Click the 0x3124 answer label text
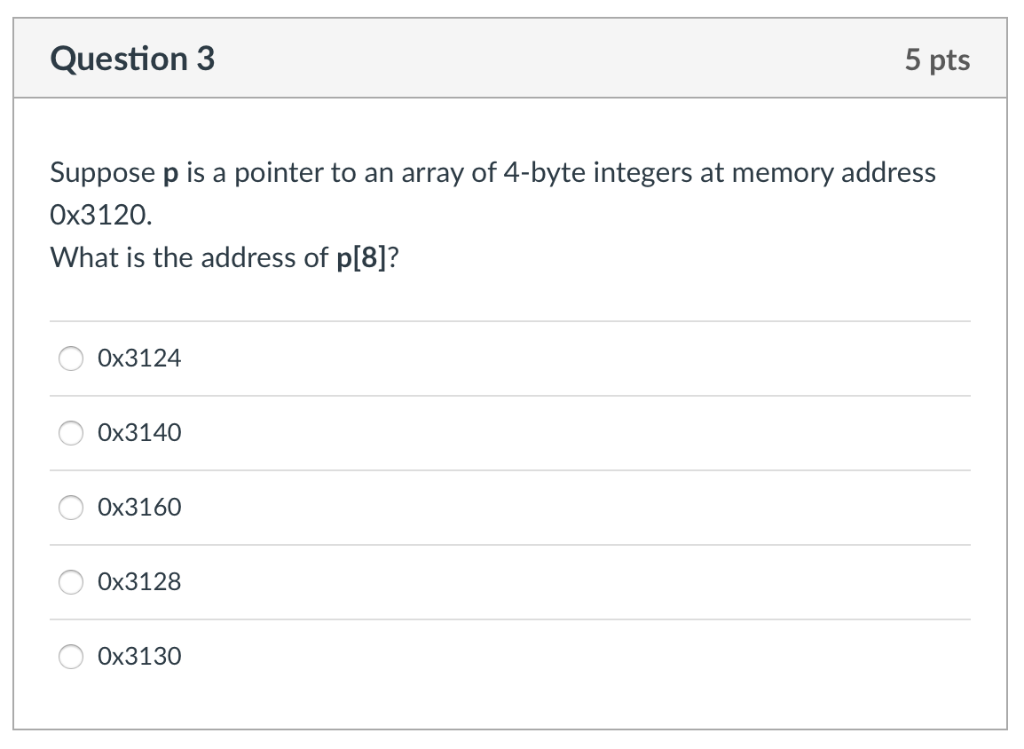 coord(139,359)
